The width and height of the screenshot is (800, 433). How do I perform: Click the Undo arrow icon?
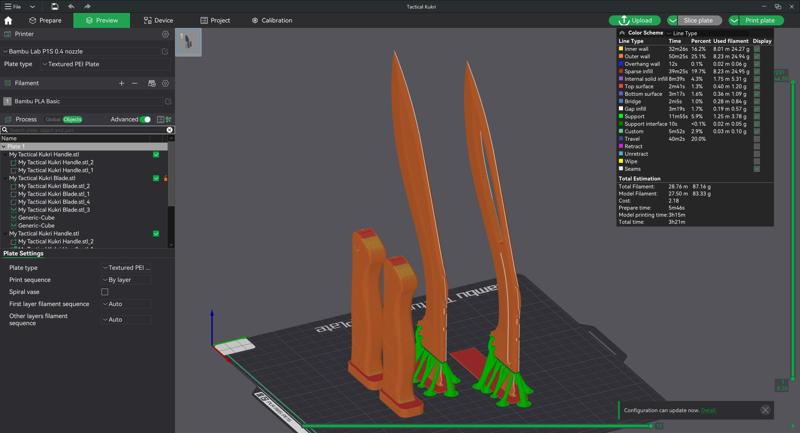[x=71, y=6]
